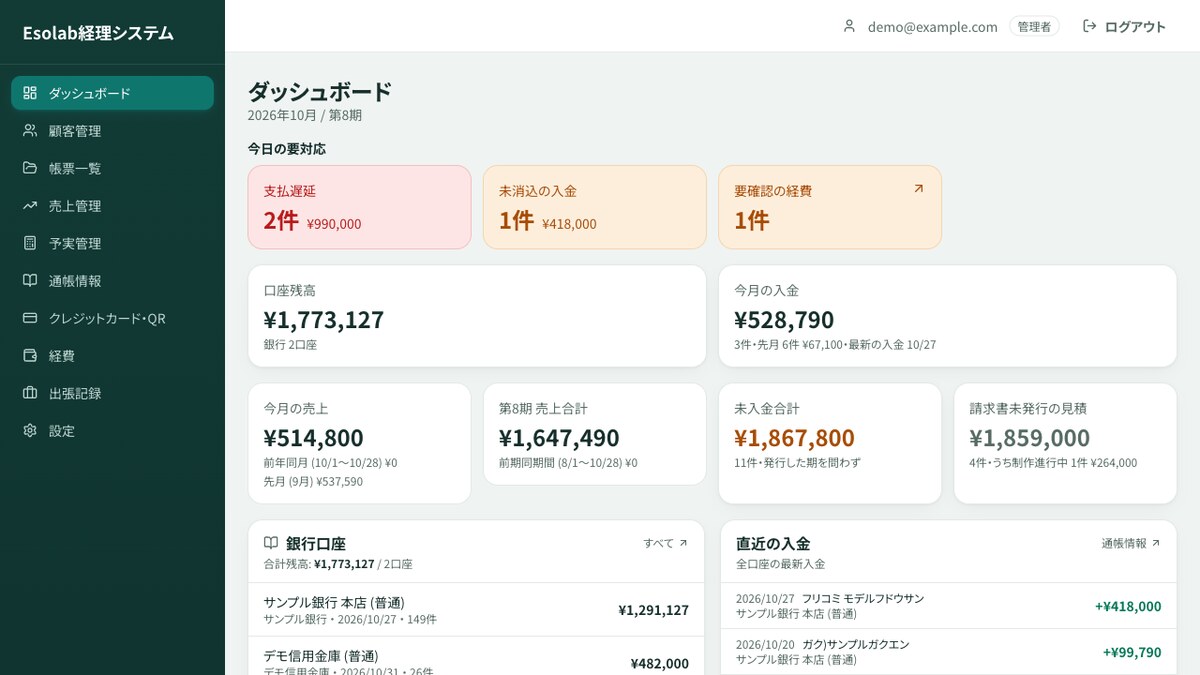The image size is (1200, 675).
Task: Click the arrow icon on 要確認の経費 card
Action: tap(919, 188)
